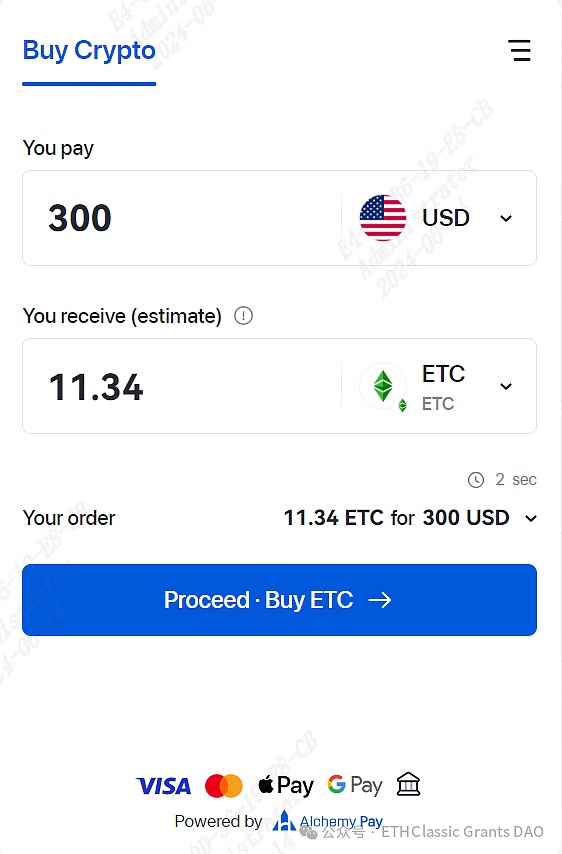Click the bank transfer building icon

click(x=408, y=784)
